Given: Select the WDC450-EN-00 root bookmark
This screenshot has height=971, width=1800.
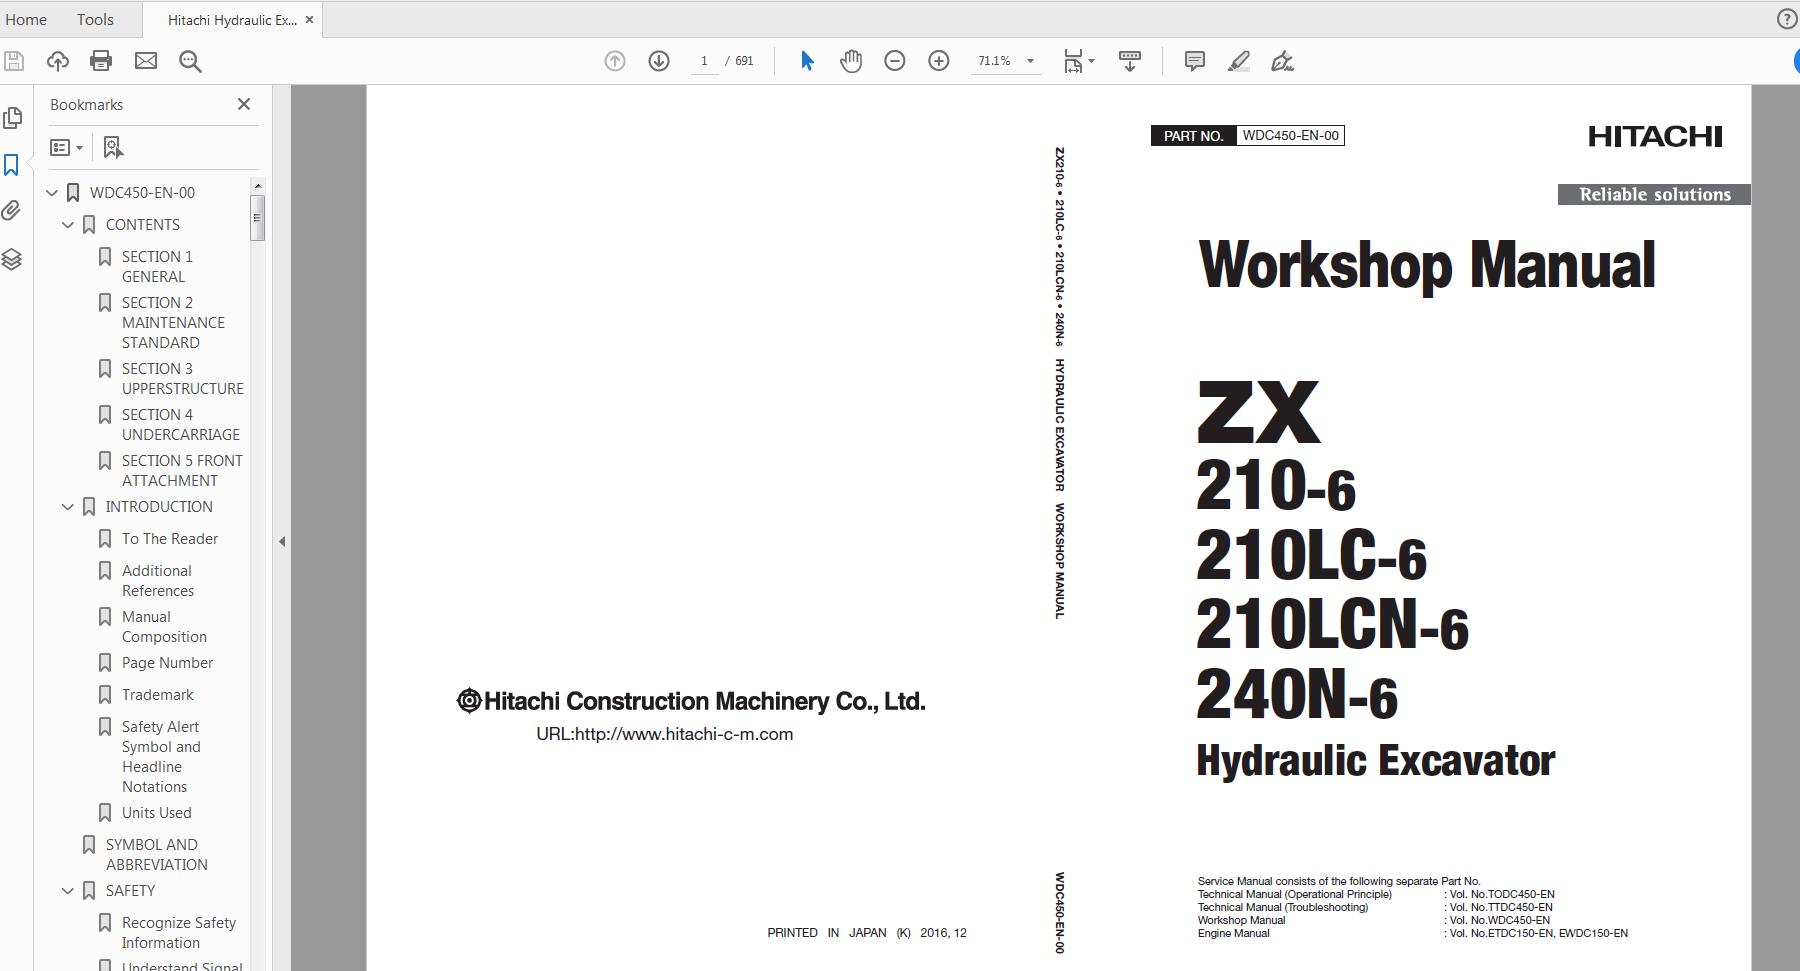Looking at the screenshot, I should click(x=142, y=192).
